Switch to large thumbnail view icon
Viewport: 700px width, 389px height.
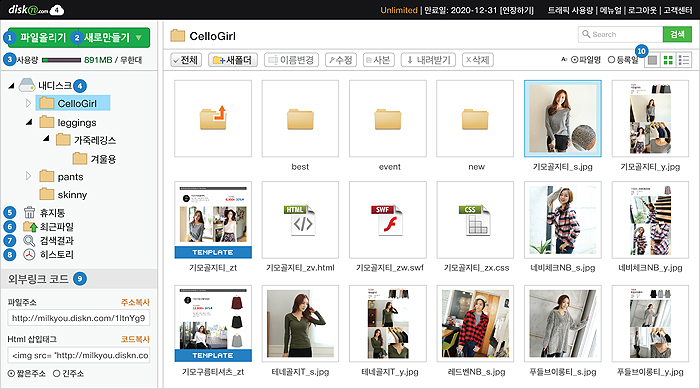pyautogui.click(x=653, y=60)
